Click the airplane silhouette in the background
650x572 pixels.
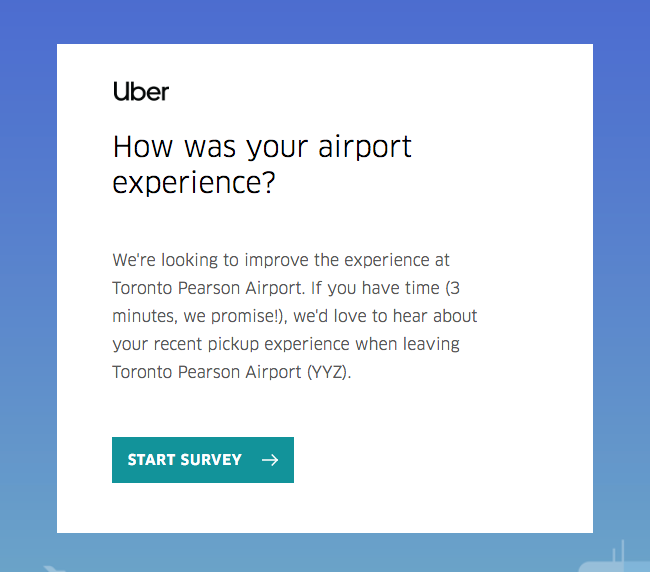pos(54,568)
